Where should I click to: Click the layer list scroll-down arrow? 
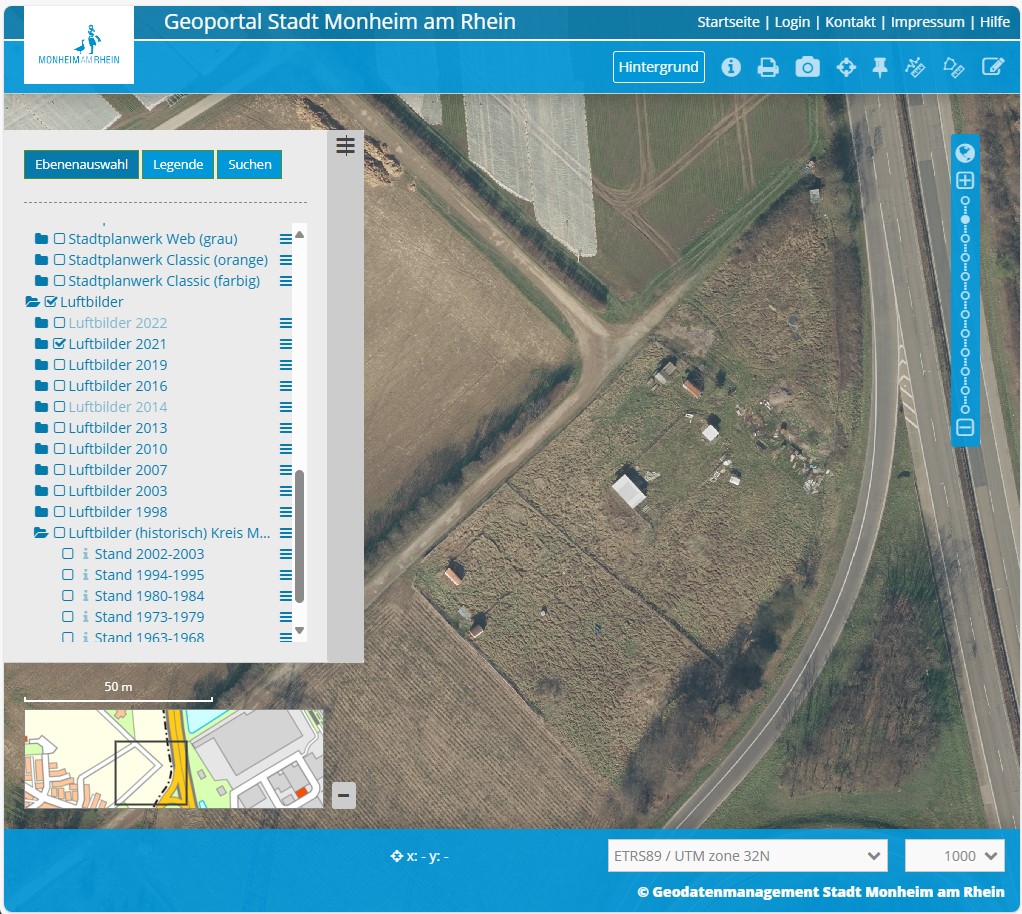click(x=300, y=630)
